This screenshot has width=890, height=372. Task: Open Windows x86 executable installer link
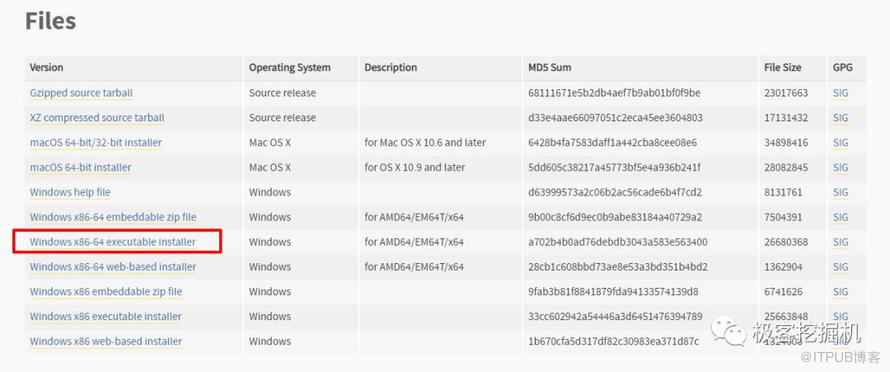click(x=106, y=316)
